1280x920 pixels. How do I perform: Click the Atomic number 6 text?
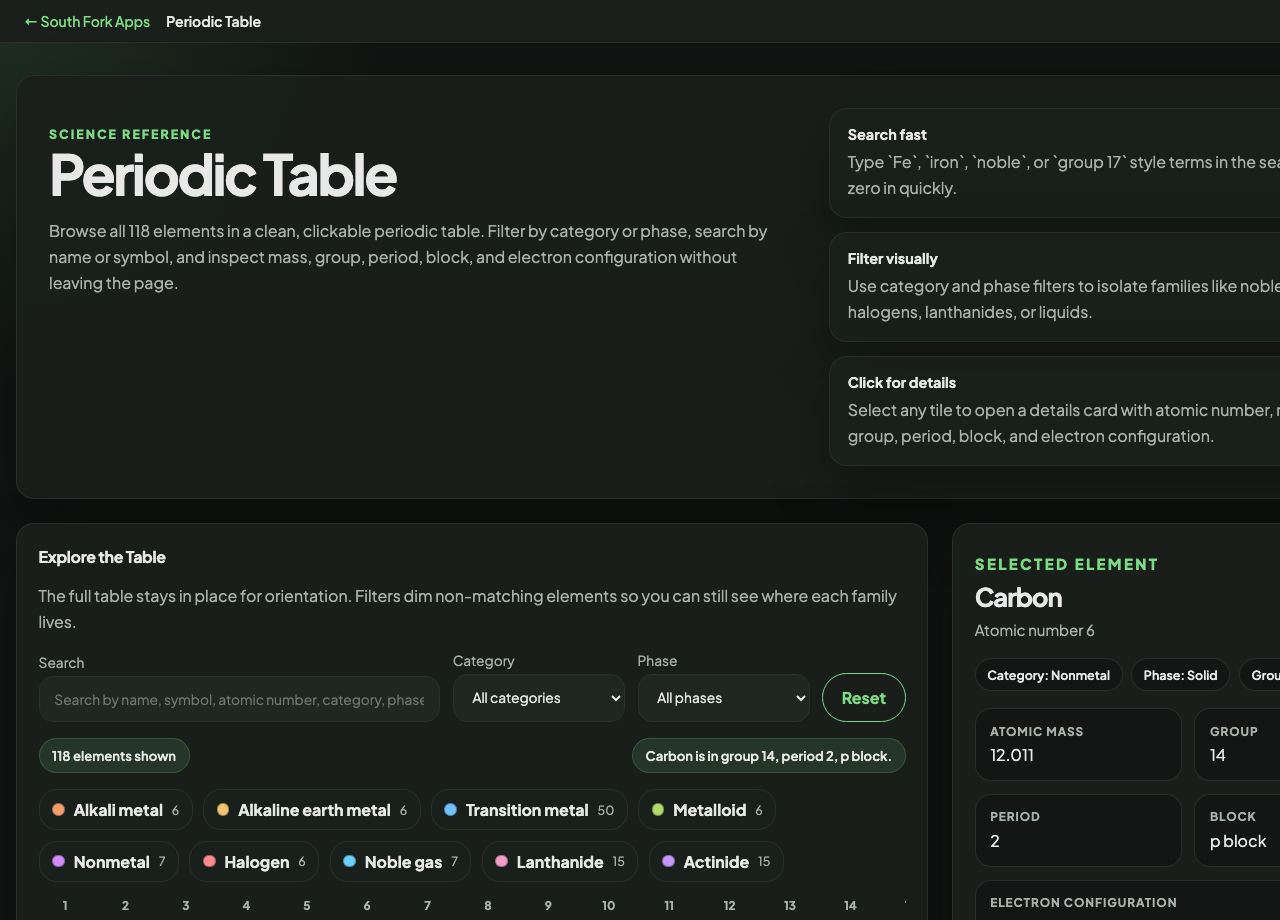(x=1035, y=630)
